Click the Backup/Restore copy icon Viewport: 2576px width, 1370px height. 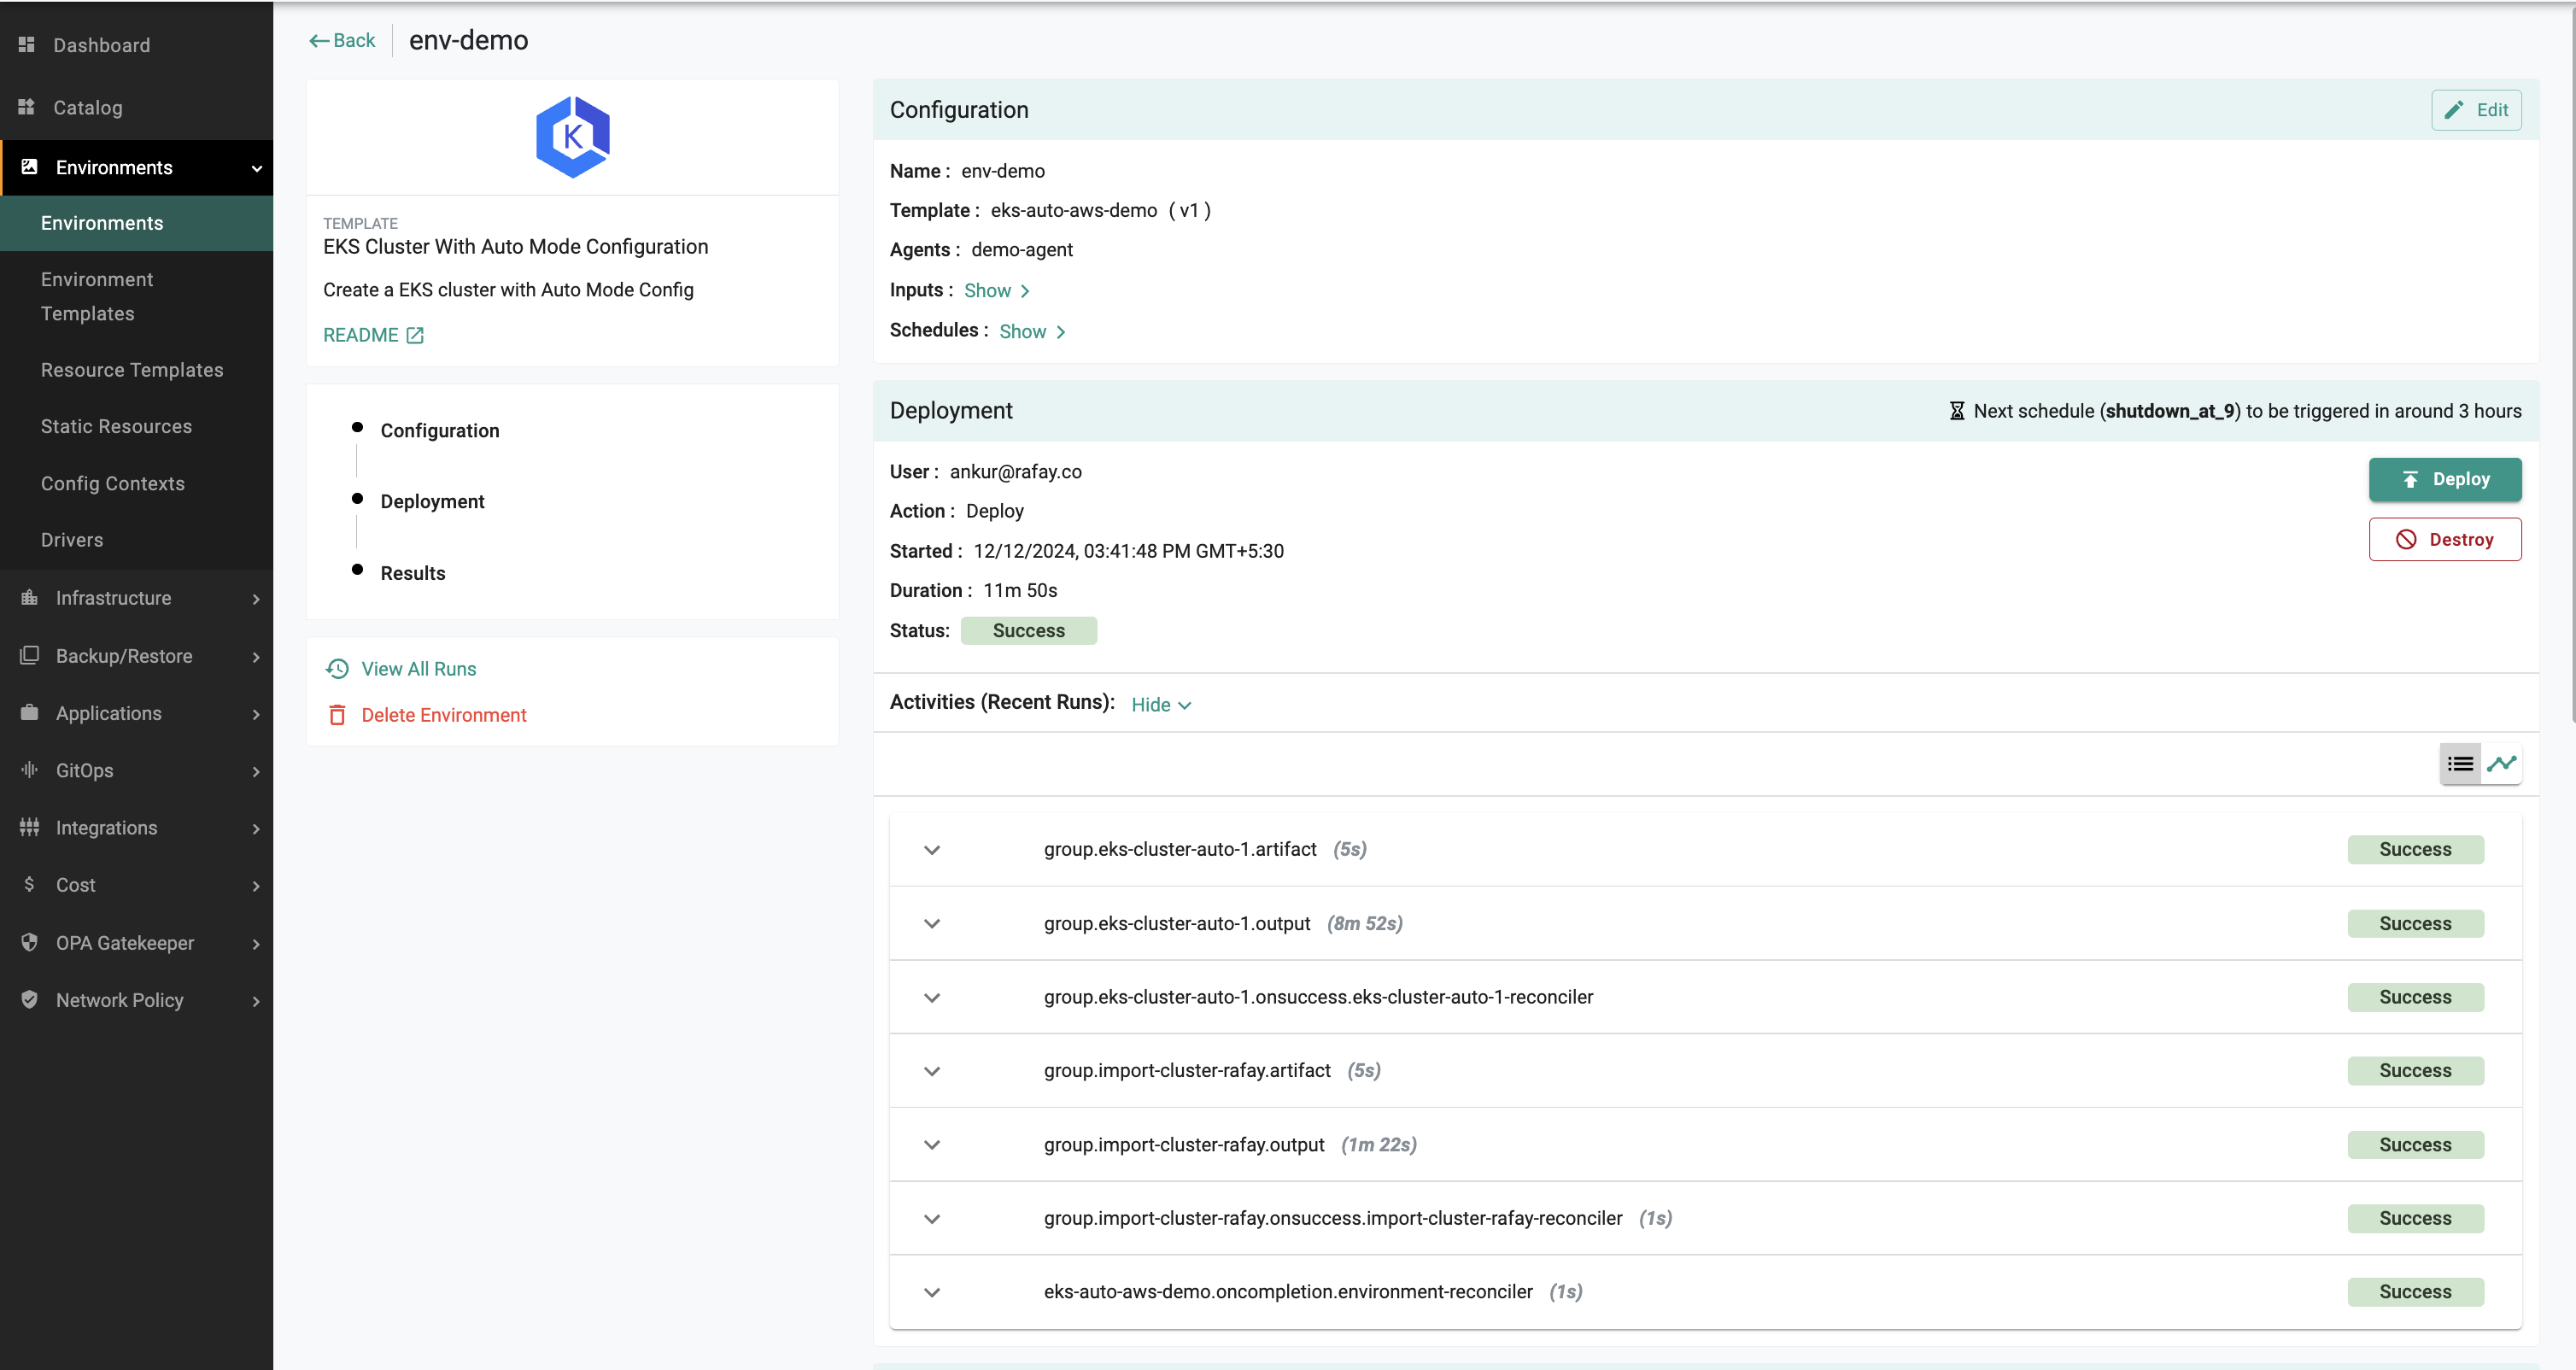30,655
